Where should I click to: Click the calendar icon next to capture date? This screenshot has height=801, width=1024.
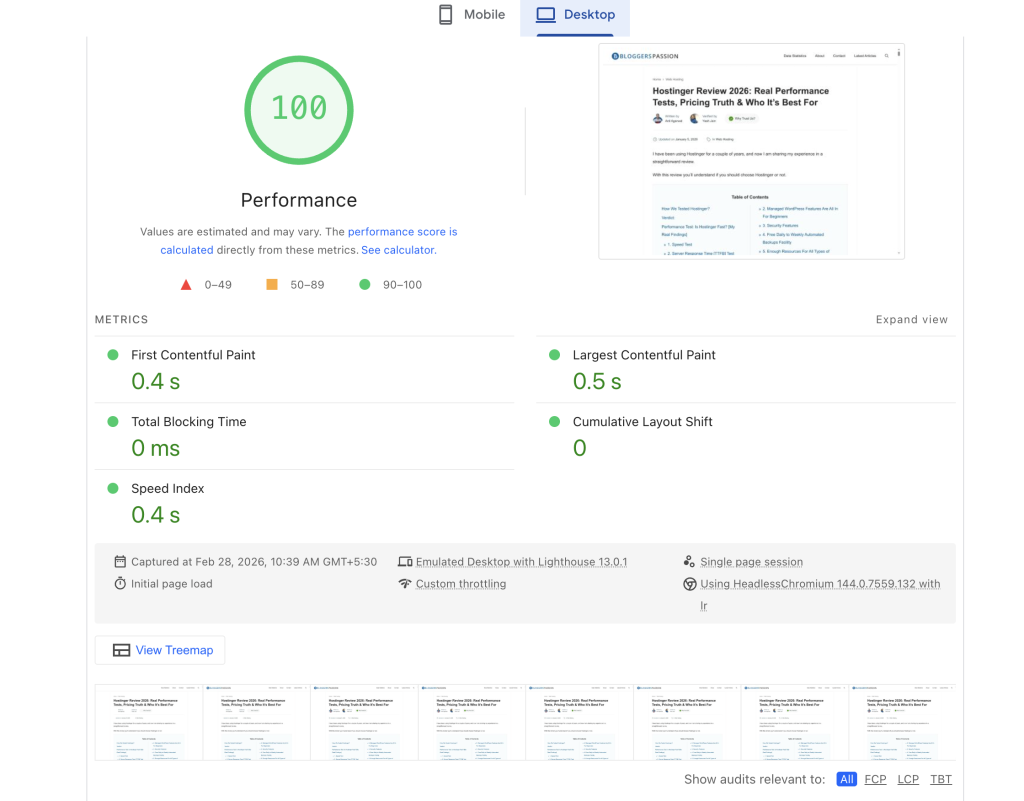(x=120, y=562)
